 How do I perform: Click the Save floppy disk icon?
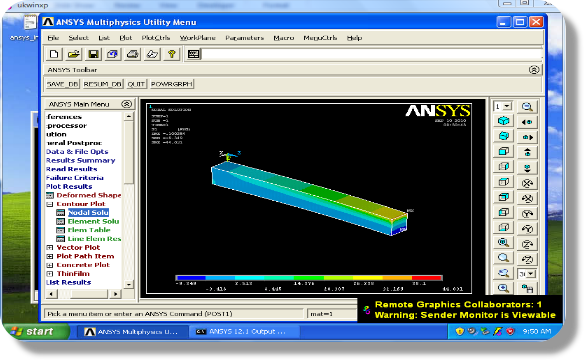coord(93,54)
